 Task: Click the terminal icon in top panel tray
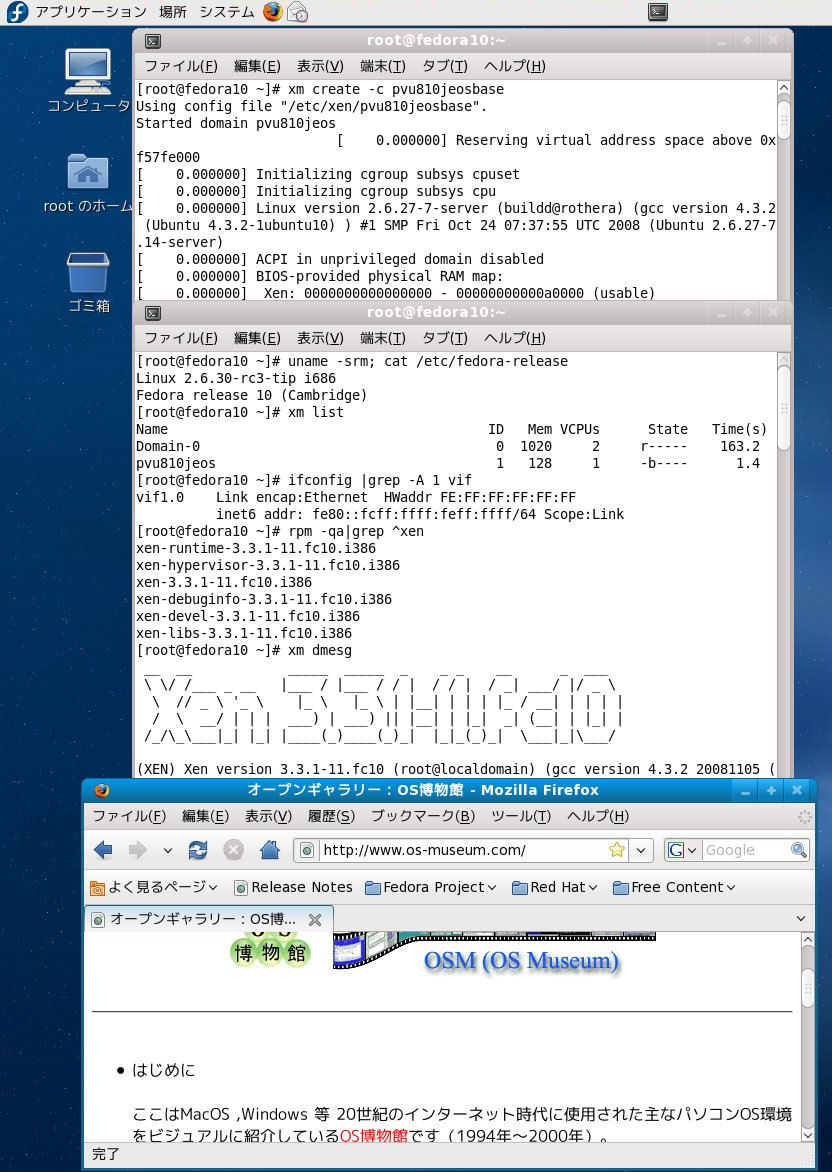(658, 11)
